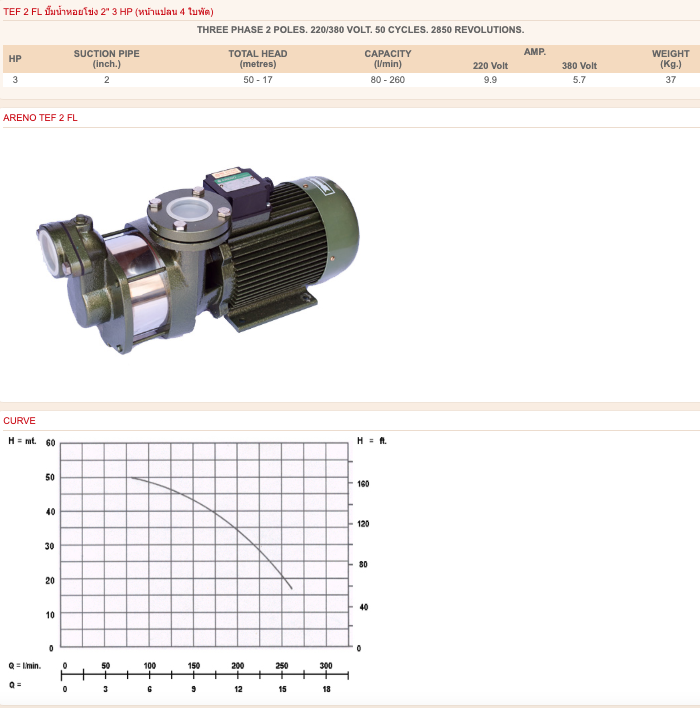Select the THREE PHASE 2 POLES specification line

pos(360,30)
